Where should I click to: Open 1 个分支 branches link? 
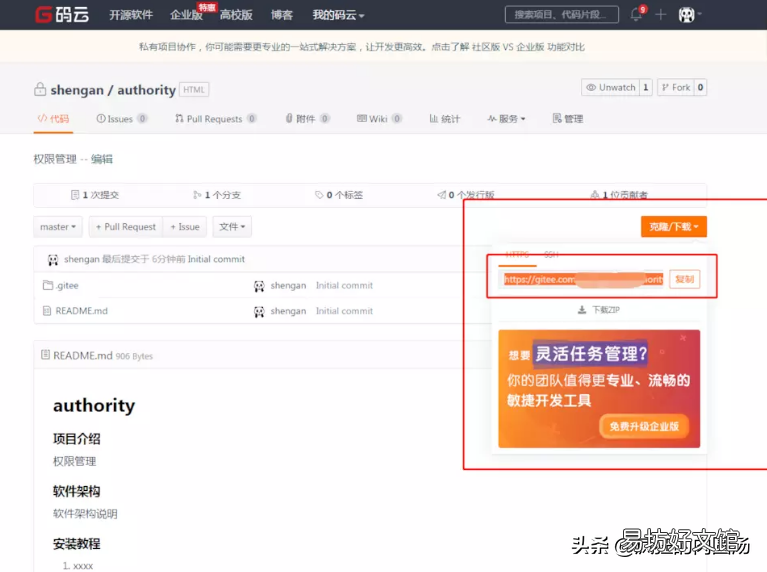pos(217,195)
